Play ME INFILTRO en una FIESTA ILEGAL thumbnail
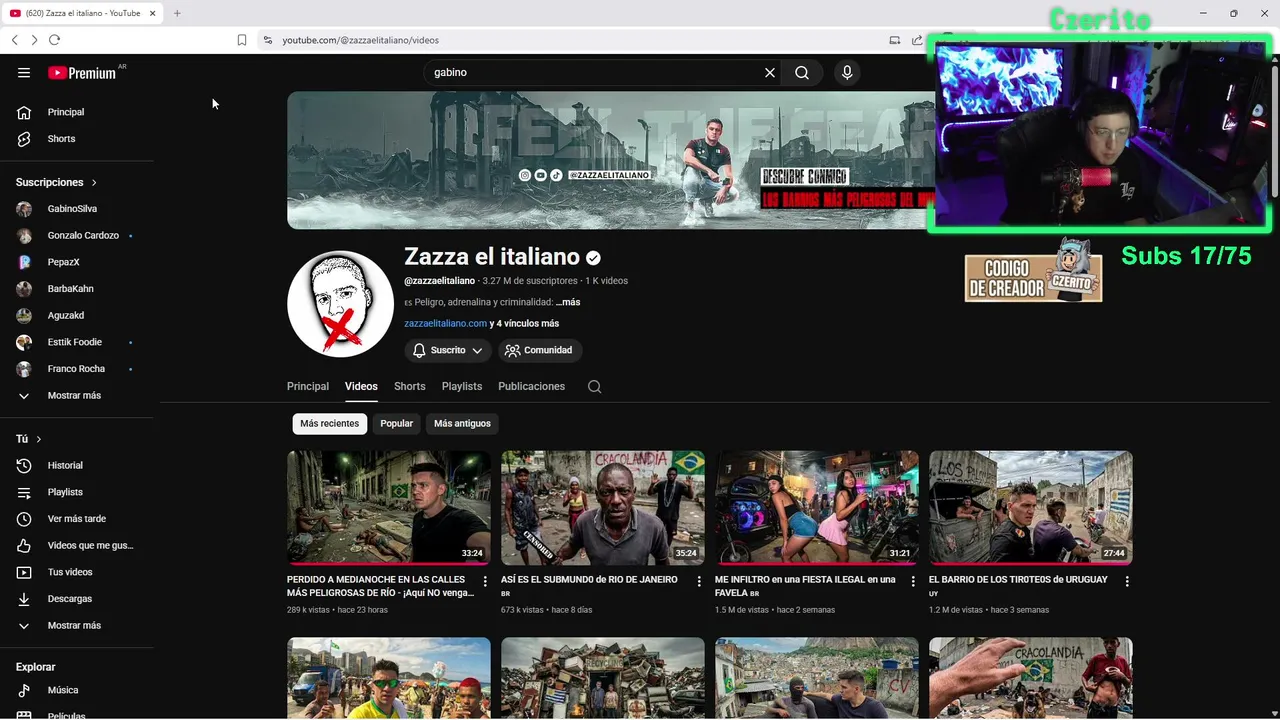 point(817,507)
